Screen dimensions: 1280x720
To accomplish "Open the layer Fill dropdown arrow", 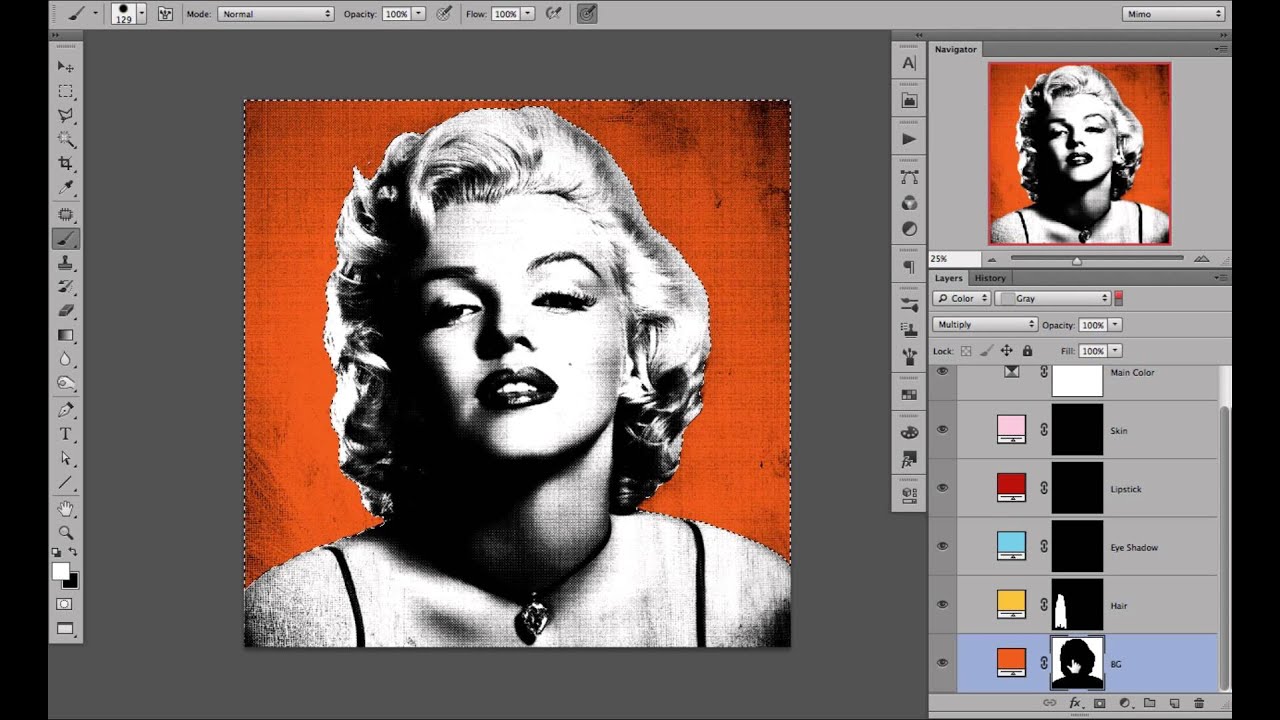I will 1116,351.
